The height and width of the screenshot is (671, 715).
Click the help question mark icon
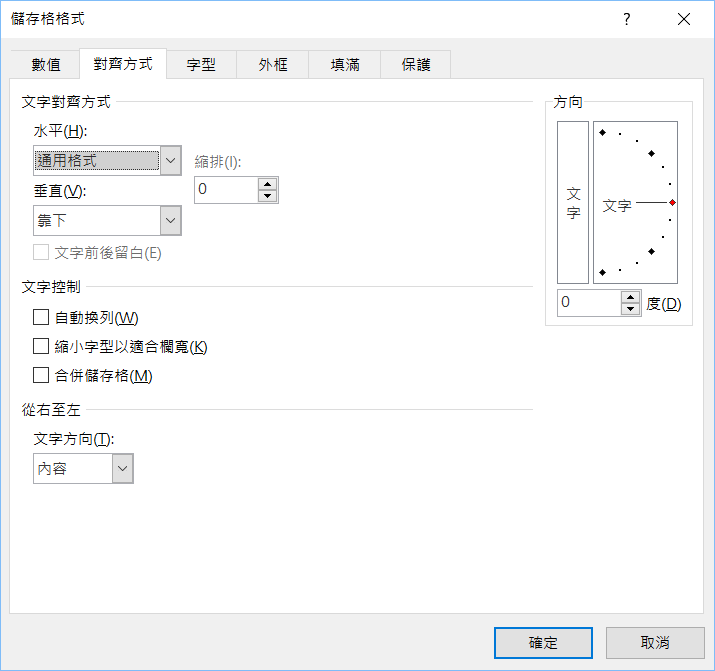click(627, 20)
